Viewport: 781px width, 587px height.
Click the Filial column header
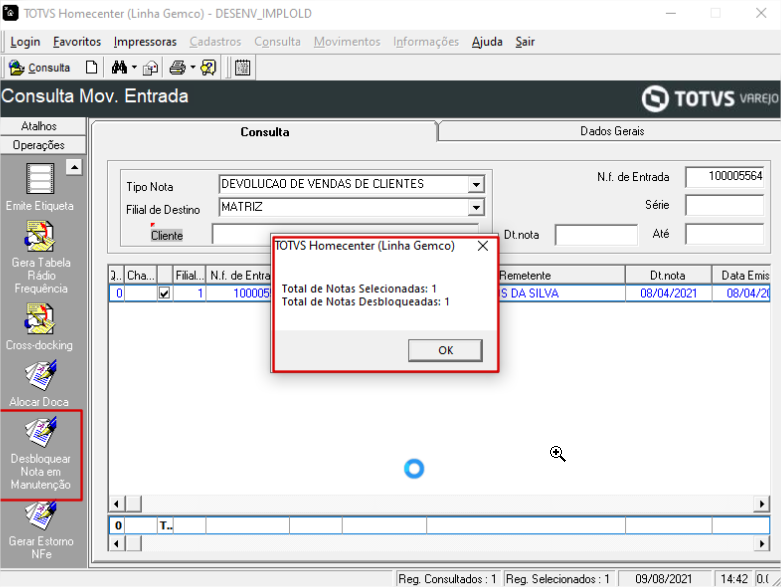189,275
